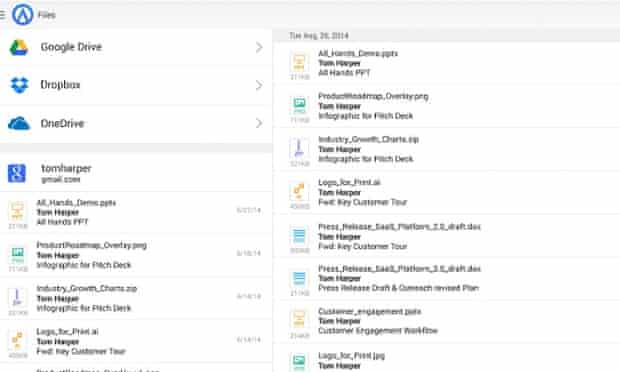Click the date on tomharper's ProductRoadmap_Overlay.png row

(249, 253)
